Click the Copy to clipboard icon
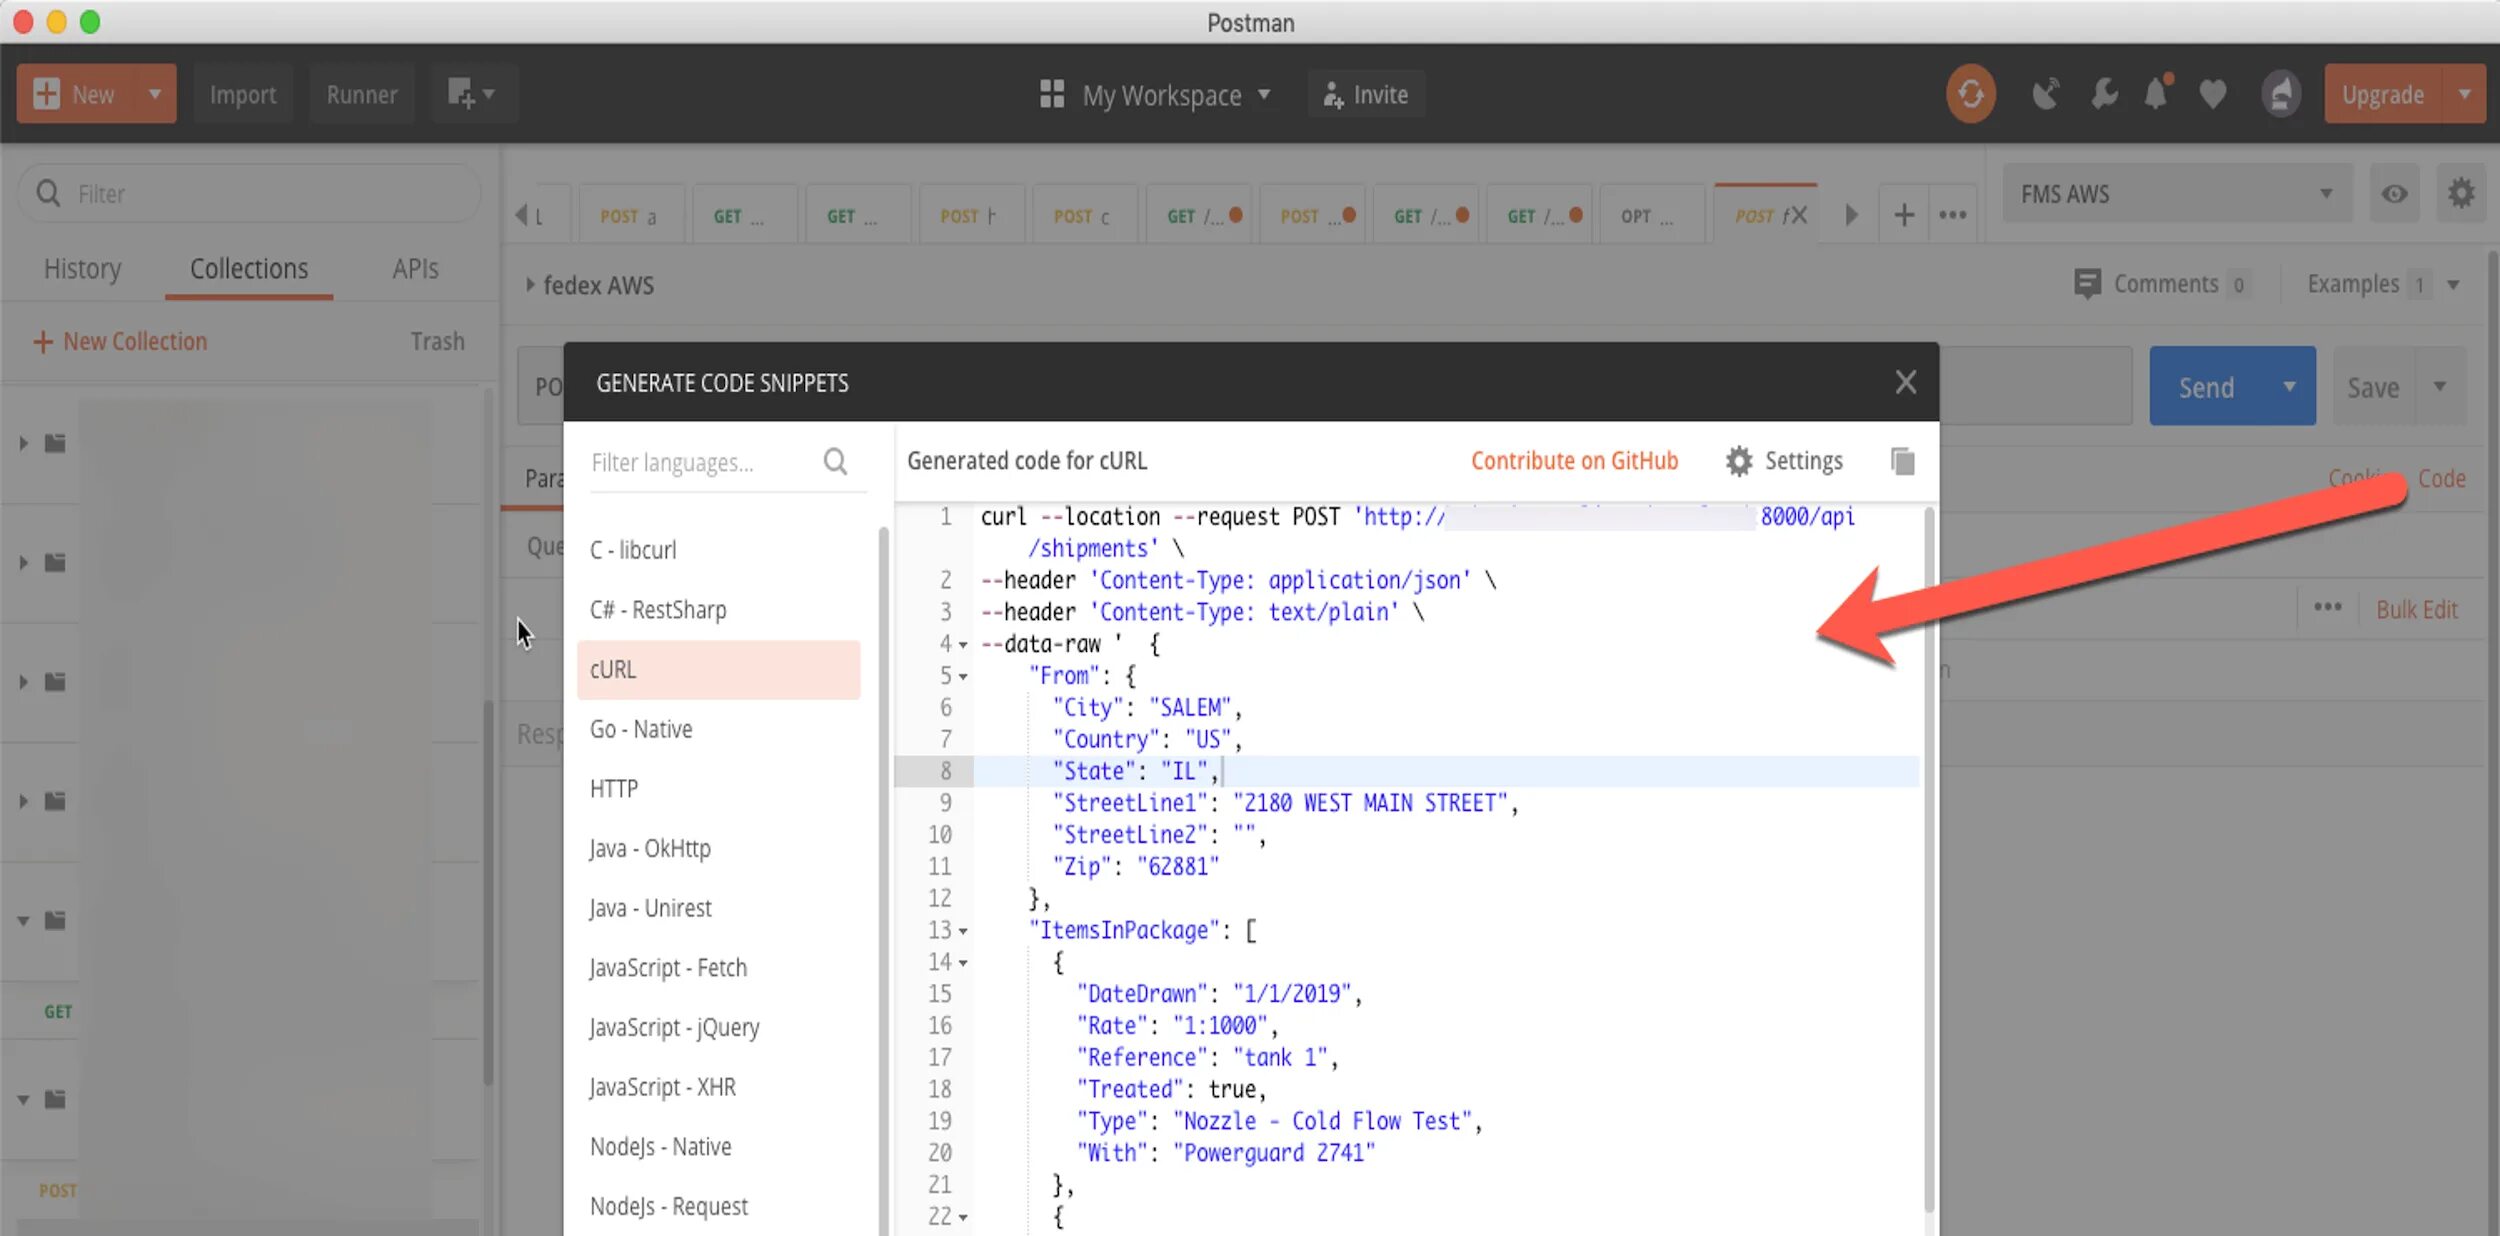 pyautogui.click(x=1902, y=461)
